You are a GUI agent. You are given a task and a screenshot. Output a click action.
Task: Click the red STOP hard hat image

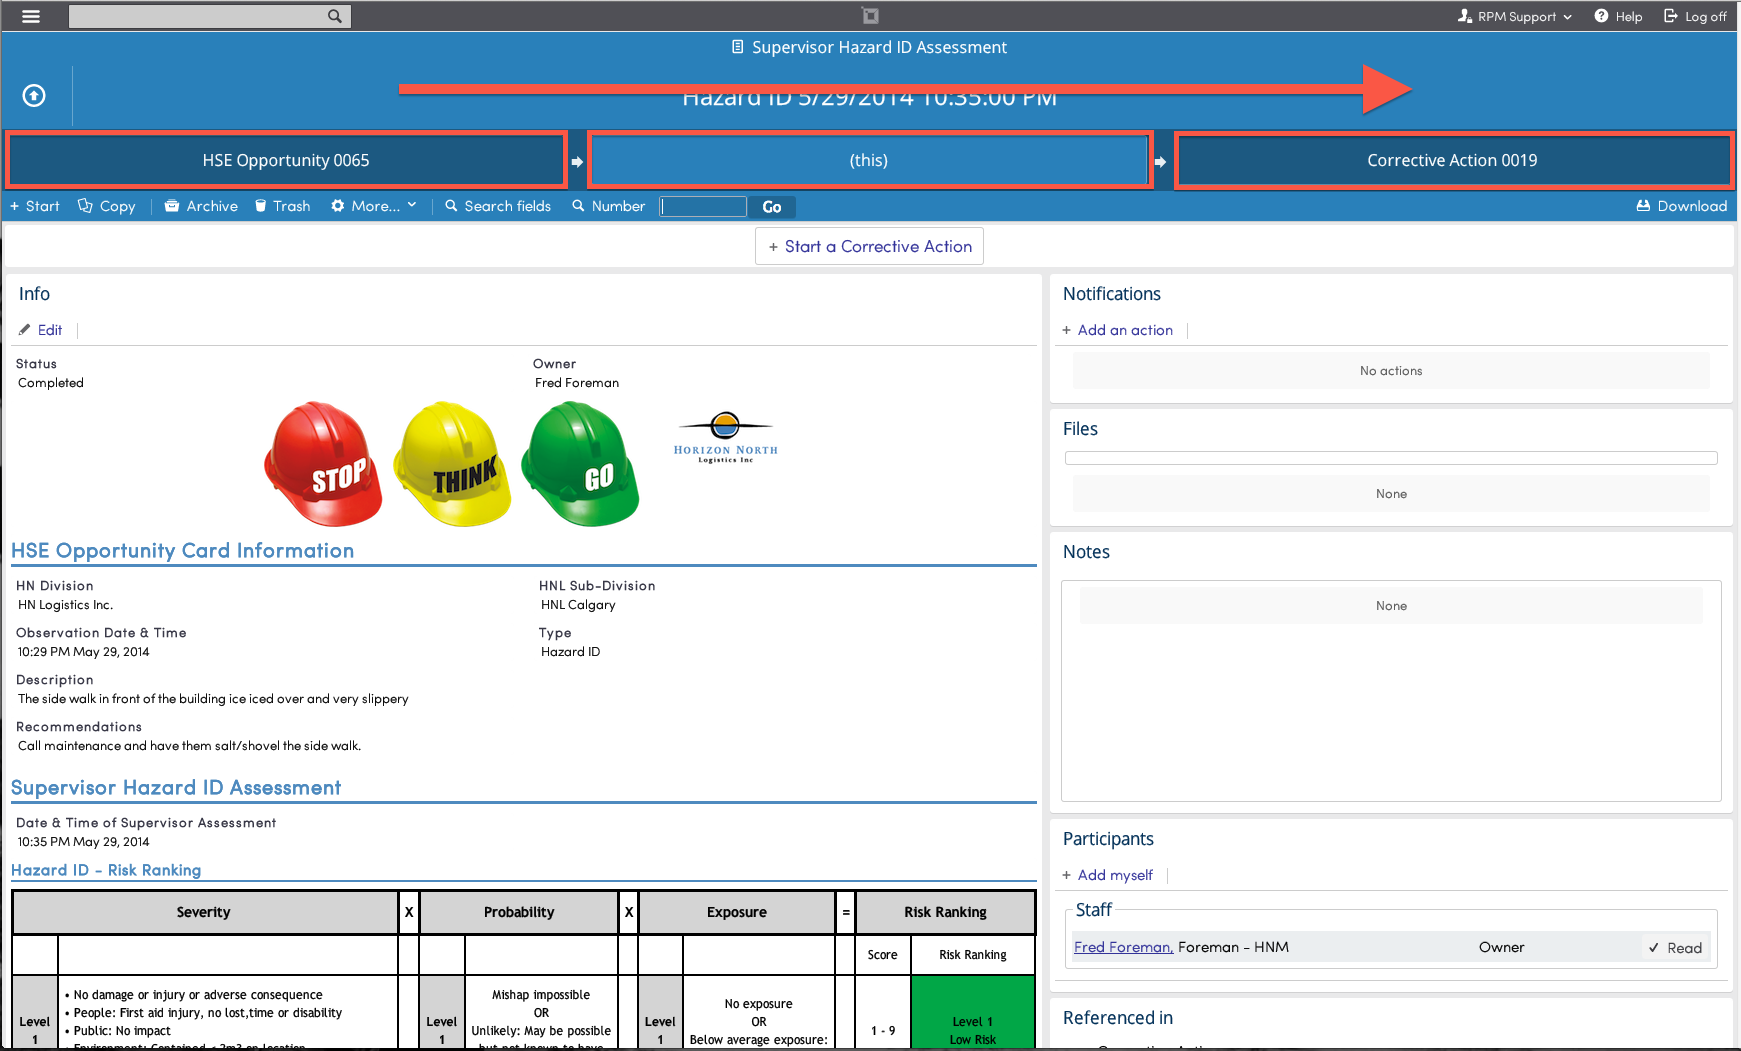coord(324,464)
